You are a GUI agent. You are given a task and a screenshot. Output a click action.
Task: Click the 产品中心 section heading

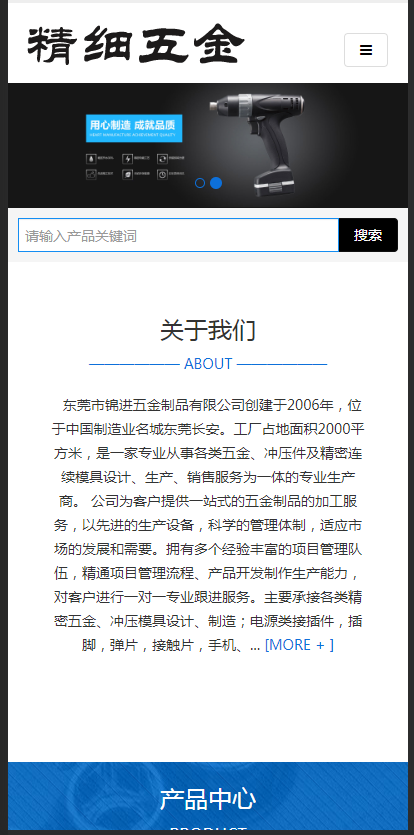tap(208, 799)
